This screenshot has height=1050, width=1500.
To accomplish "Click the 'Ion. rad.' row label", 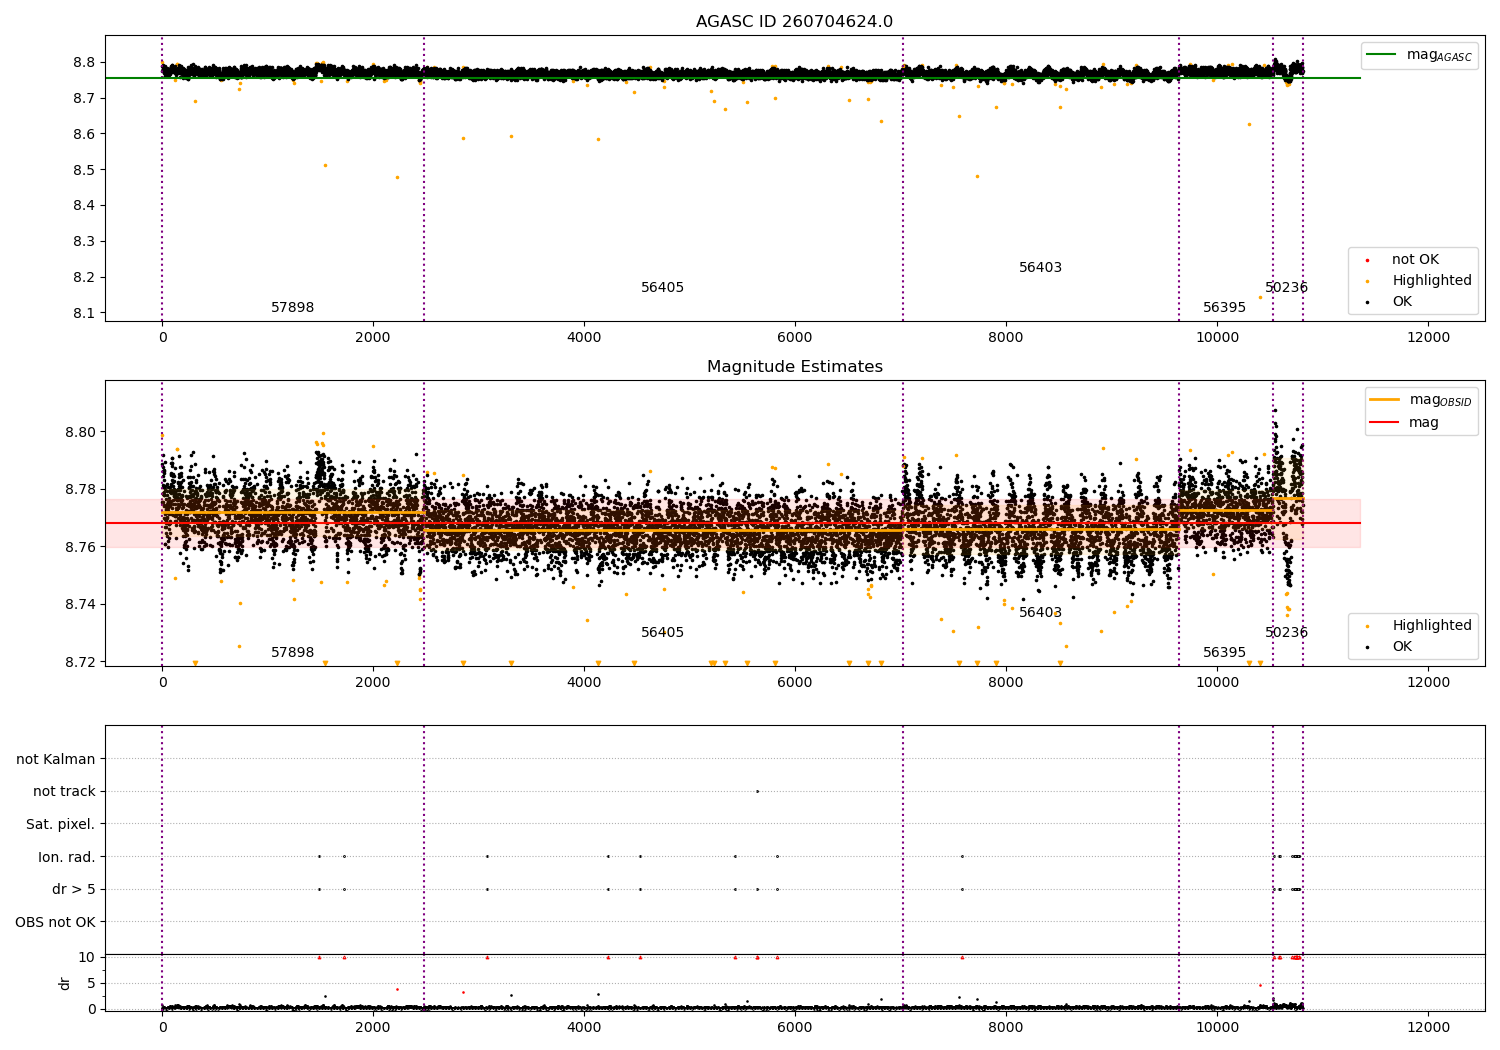I will click(67, 857).
